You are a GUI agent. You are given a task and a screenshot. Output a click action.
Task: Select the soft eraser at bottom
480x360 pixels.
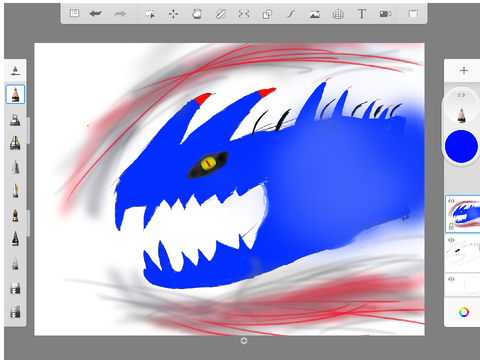(15, 311)
